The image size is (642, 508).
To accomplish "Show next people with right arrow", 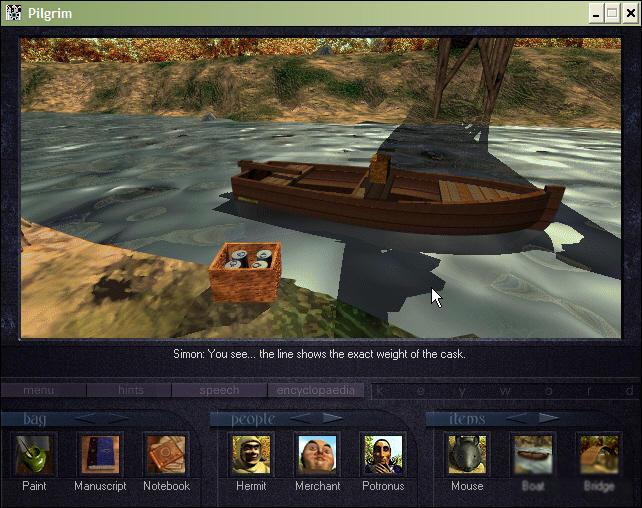I will [x=332, y=418].
